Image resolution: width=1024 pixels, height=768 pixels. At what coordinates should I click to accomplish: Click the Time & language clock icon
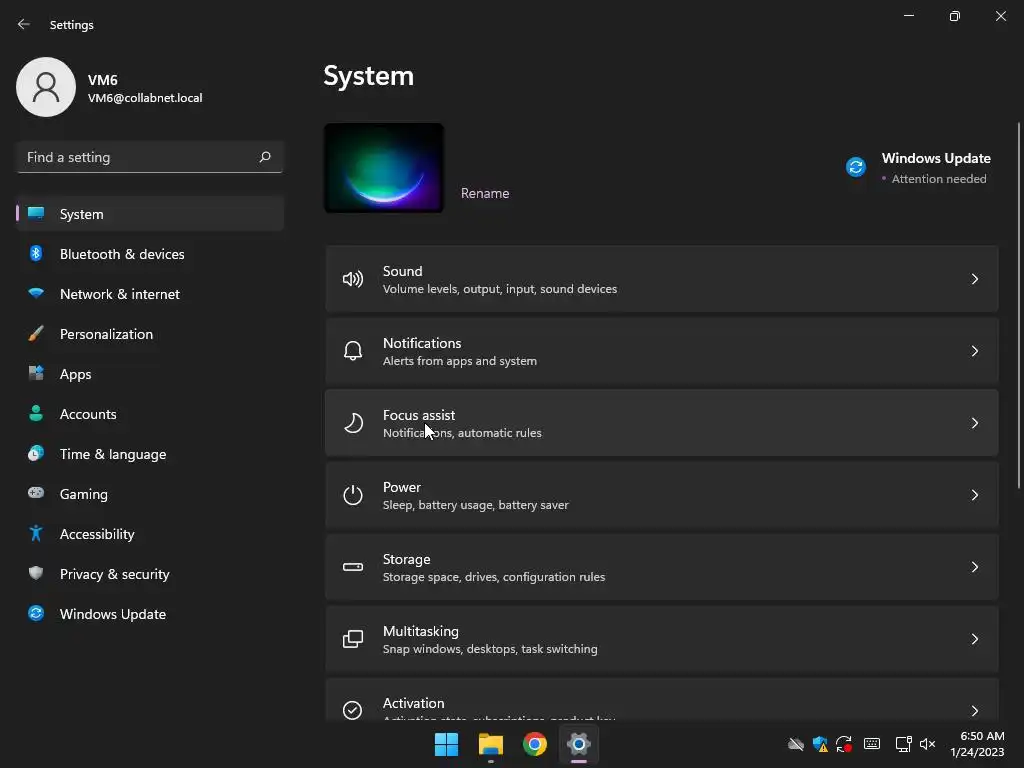pyautogui.click(x=36, y=453)
